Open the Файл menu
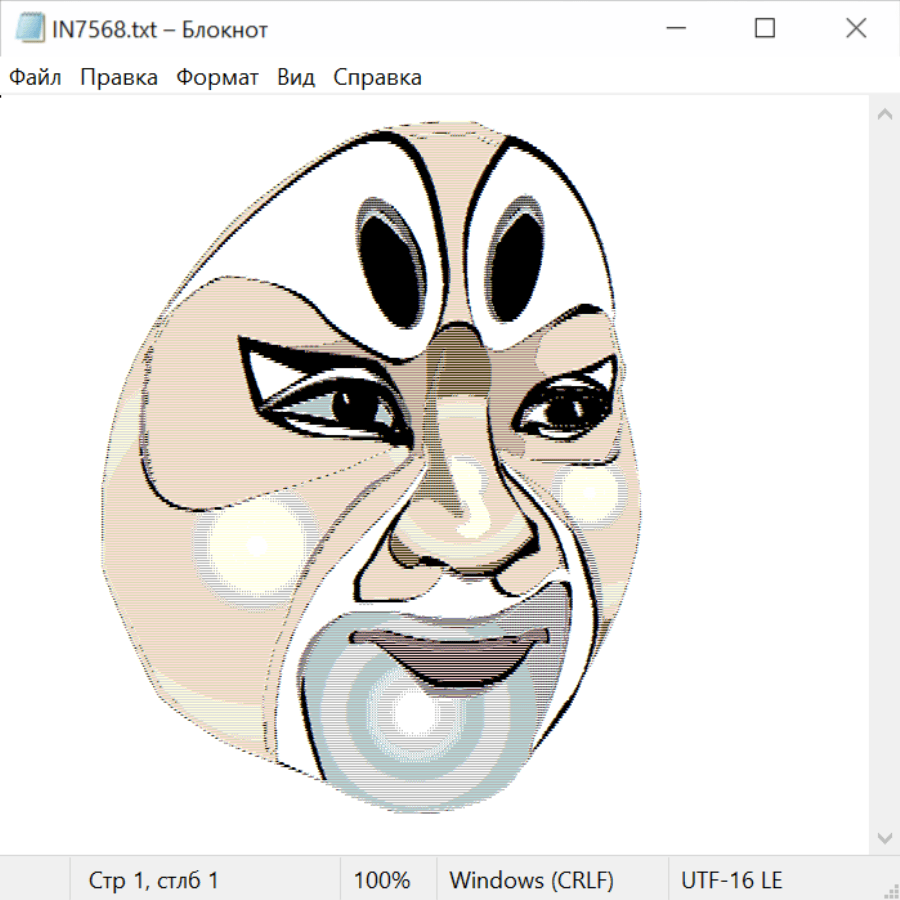The width and height of the screenshot is (900, 900). tap(36, 77)
